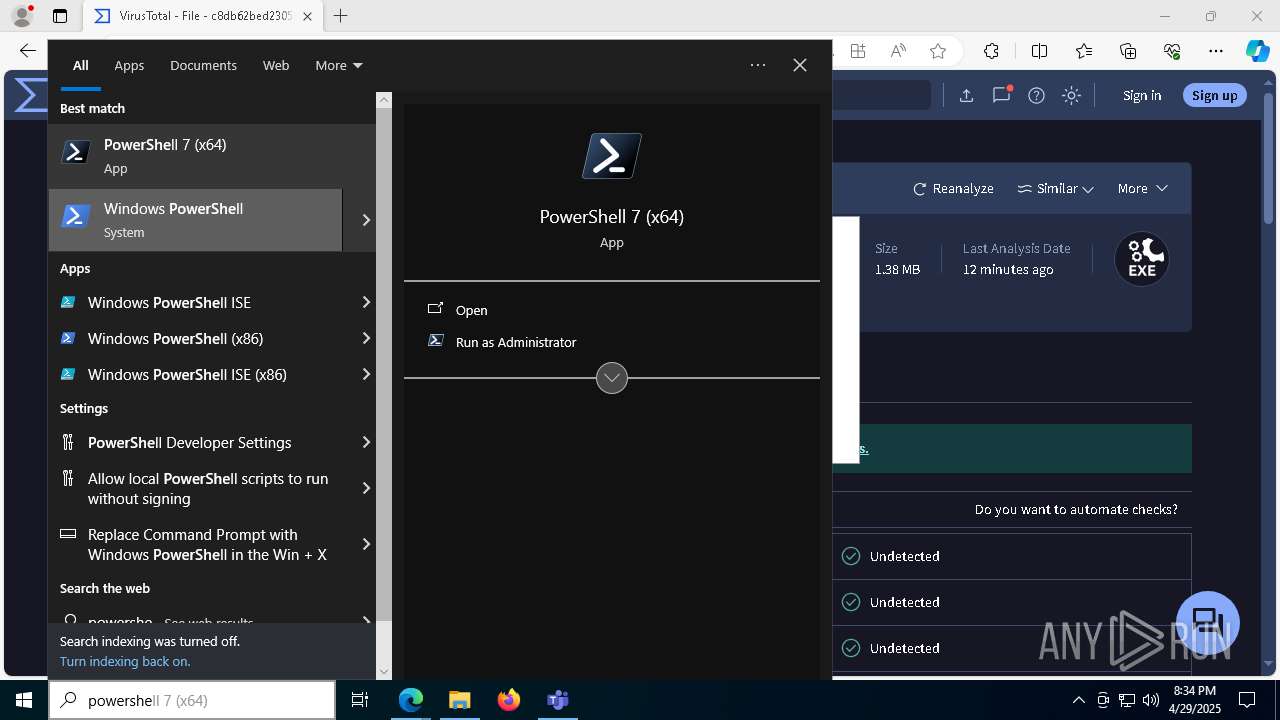Expand Replace Command Prompt setting arrow
The width and height of the screenshot is (1280, 720).
tap(366, 544)
